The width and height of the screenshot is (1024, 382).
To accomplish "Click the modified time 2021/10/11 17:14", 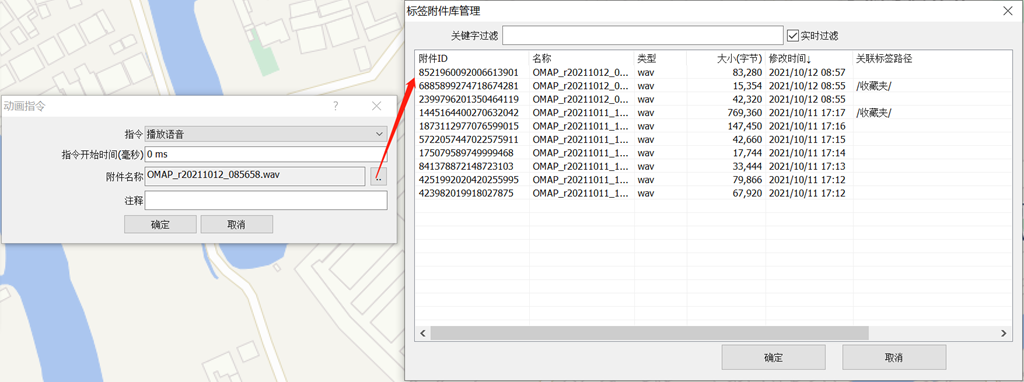I will point(807,153).
